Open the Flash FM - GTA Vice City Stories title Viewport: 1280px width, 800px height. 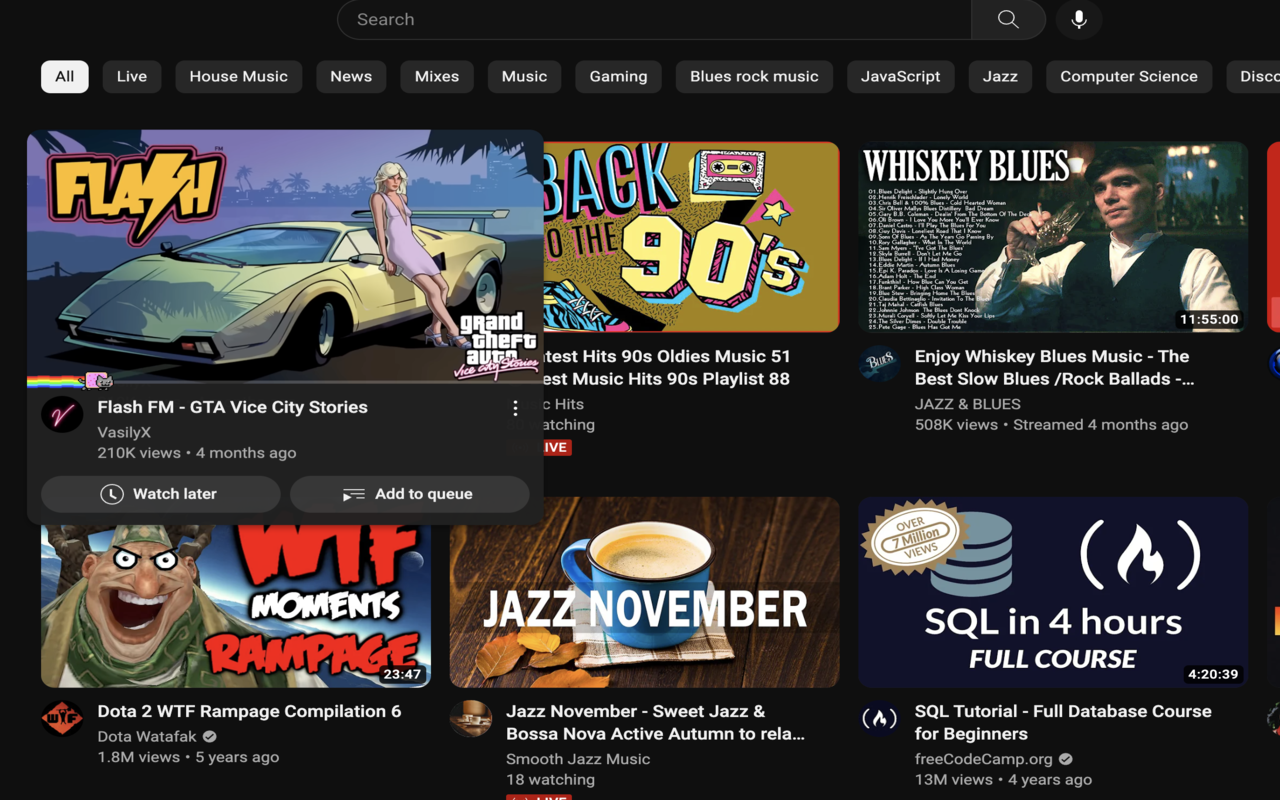232,407
